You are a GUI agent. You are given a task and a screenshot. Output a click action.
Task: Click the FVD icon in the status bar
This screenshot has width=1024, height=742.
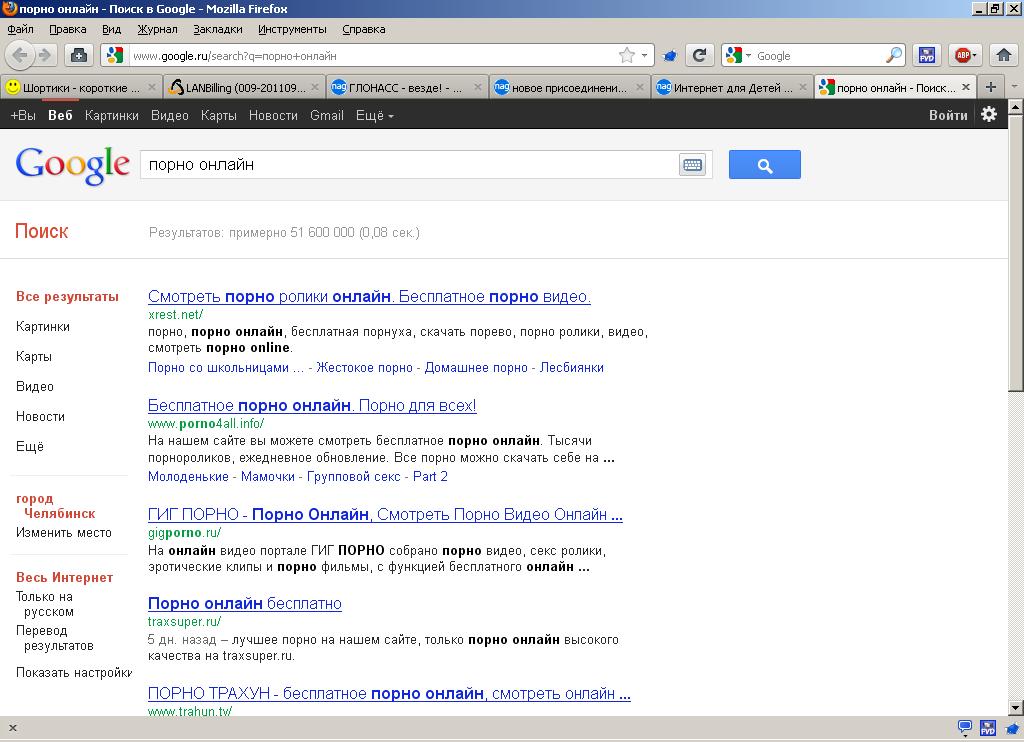[988, 728]
